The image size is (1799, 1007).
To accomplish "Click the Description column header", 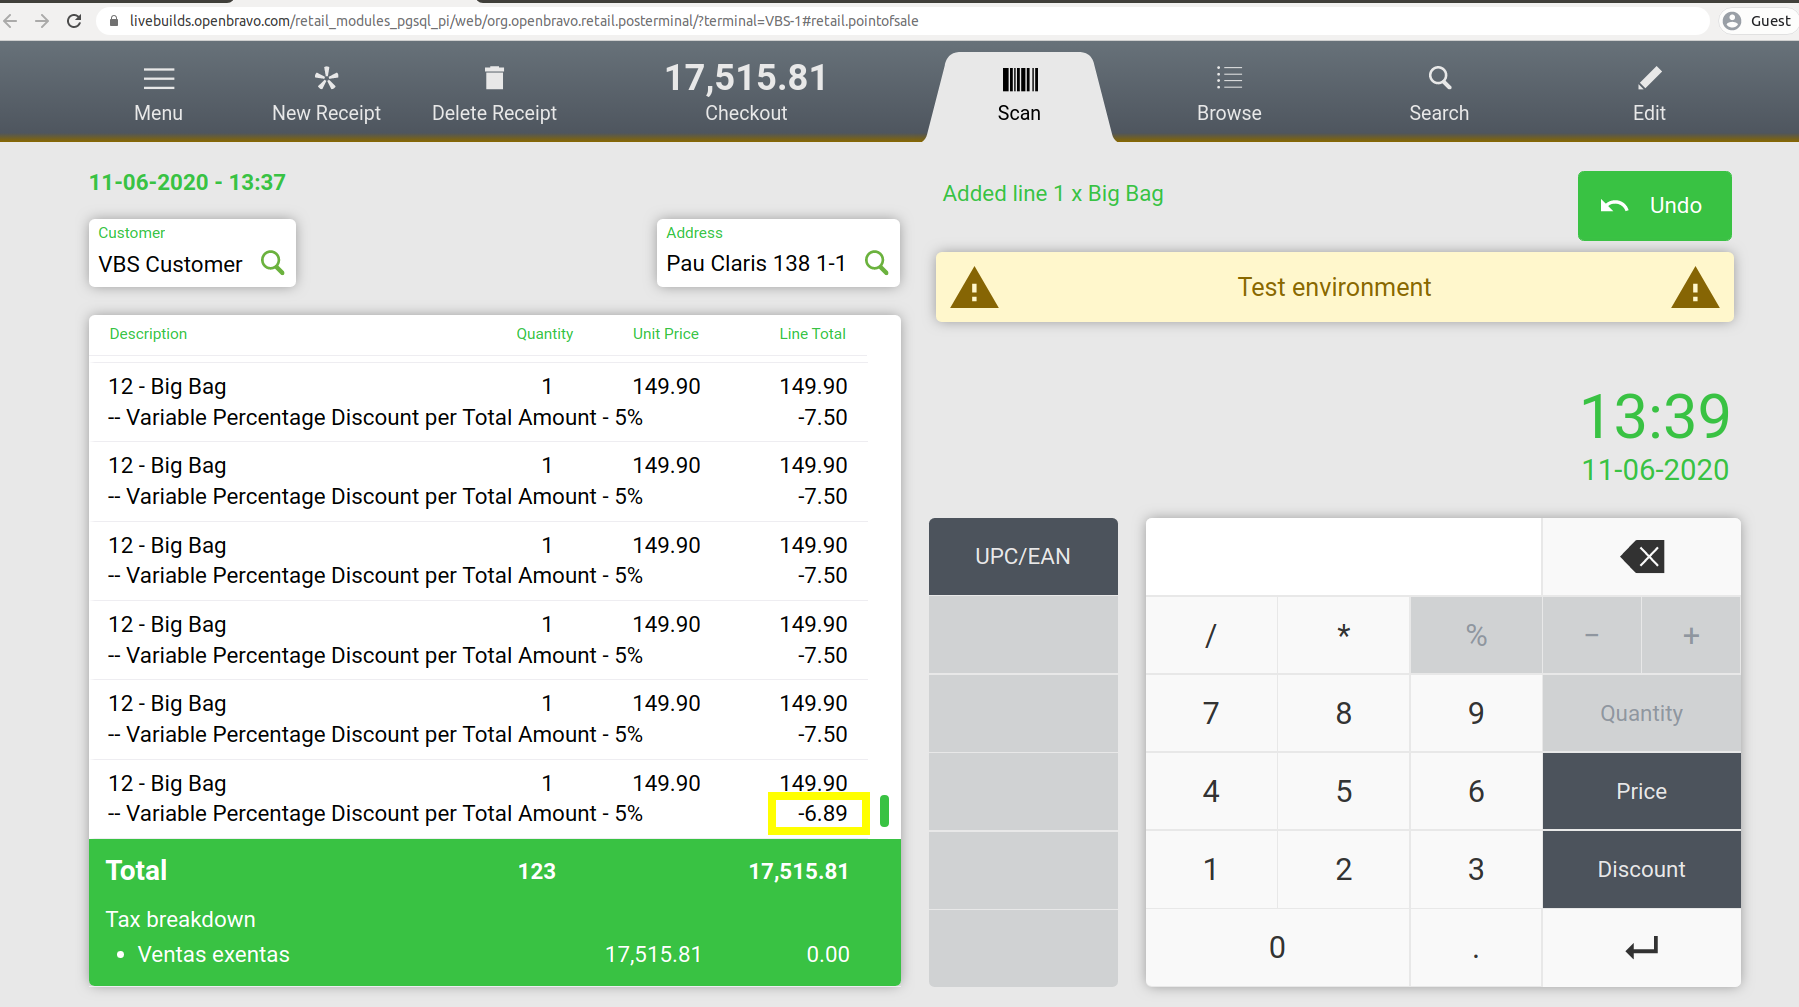I will click(x=148, y=334).
